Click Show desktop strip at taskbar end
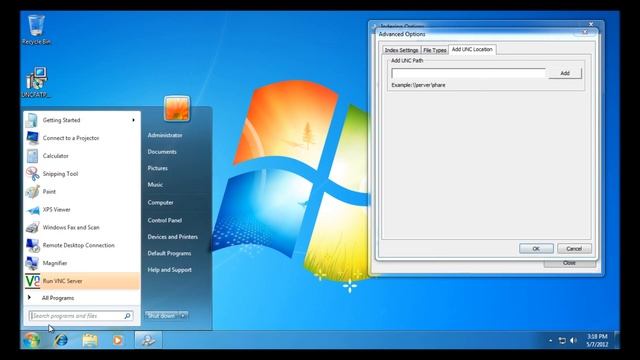The height and width of the screenshot is (360, 640). [616, 340]
